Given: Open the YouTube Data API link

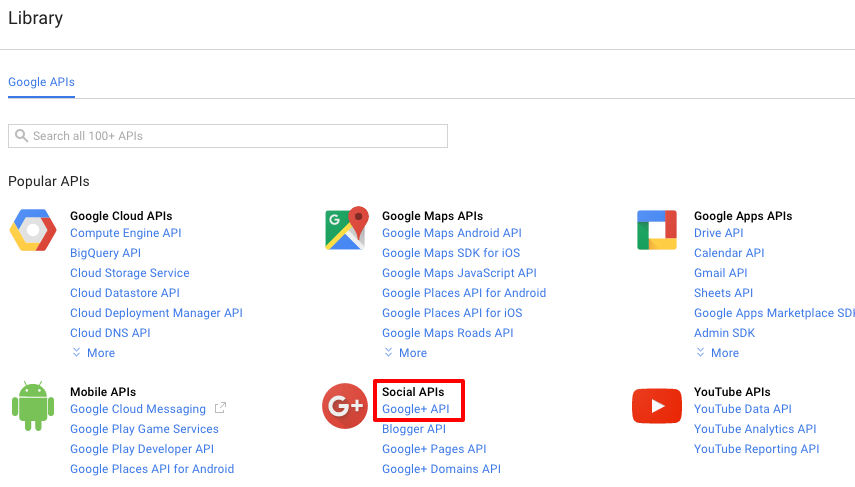Looking at the screenshot, I should (742, 409).
